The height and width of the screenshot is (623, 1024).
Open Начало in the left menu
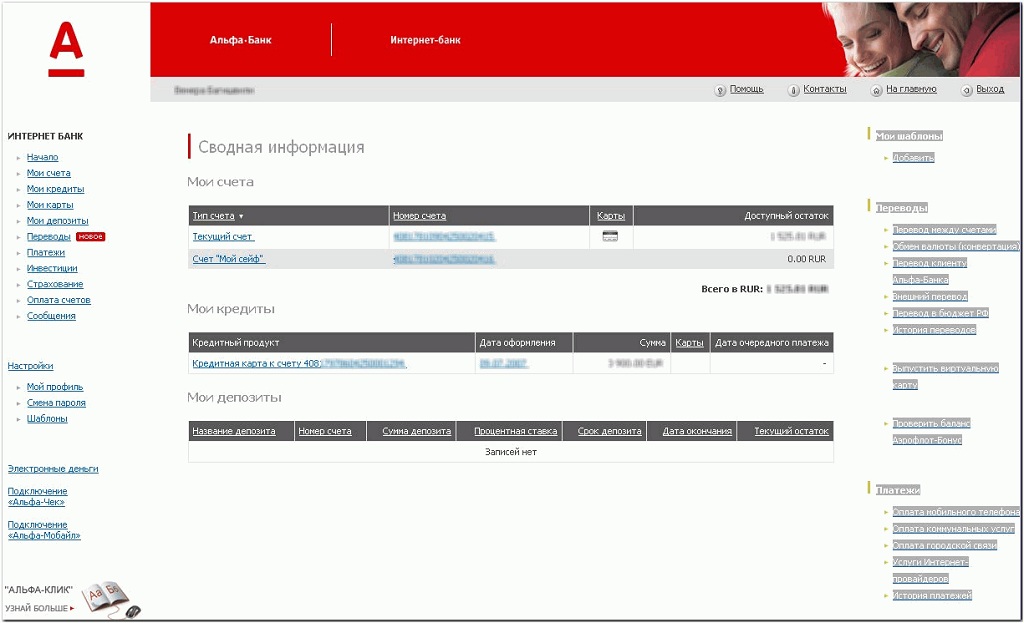tap(42, 157)
